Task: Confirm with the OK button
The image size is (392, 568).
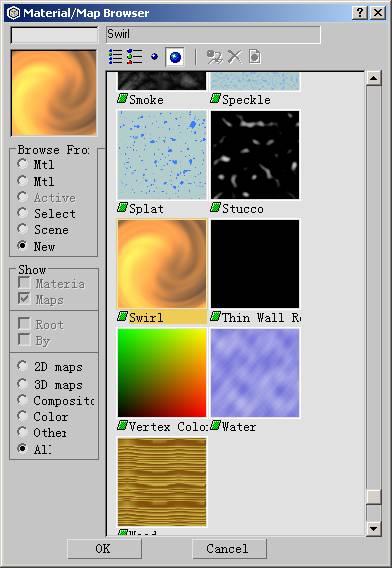Action: (x=104, y=548)
